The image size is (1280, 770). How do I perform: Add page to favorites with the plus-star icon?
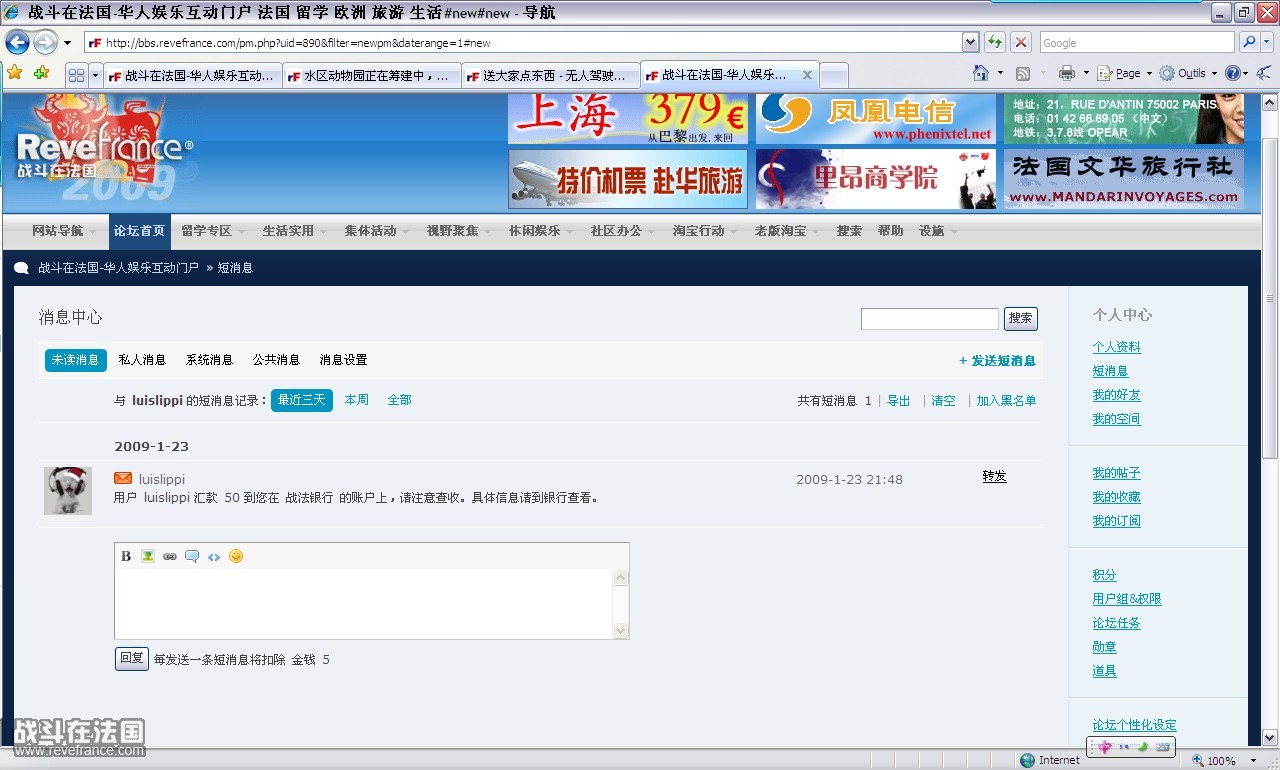click(x=41, y=74)
